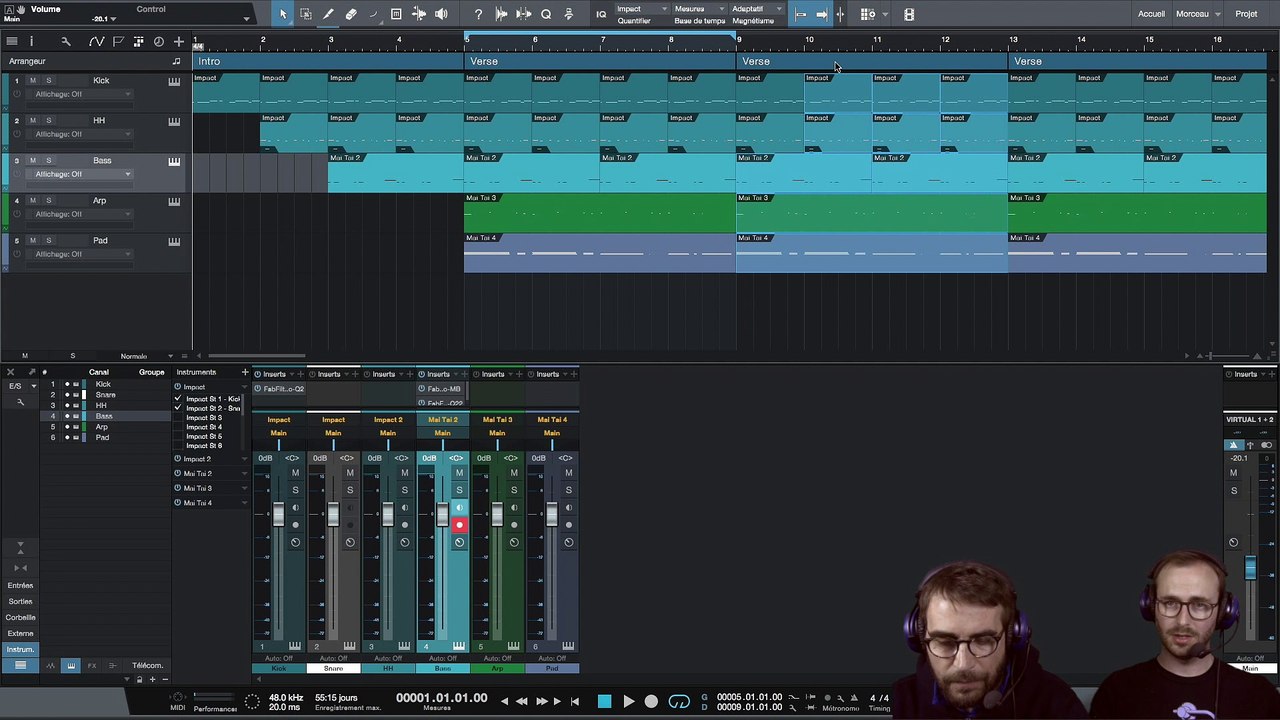Viewport: 1280px width, 720px height.
Task: Click the wrench settings icon in mixer
Action: [x=20, y=402]
